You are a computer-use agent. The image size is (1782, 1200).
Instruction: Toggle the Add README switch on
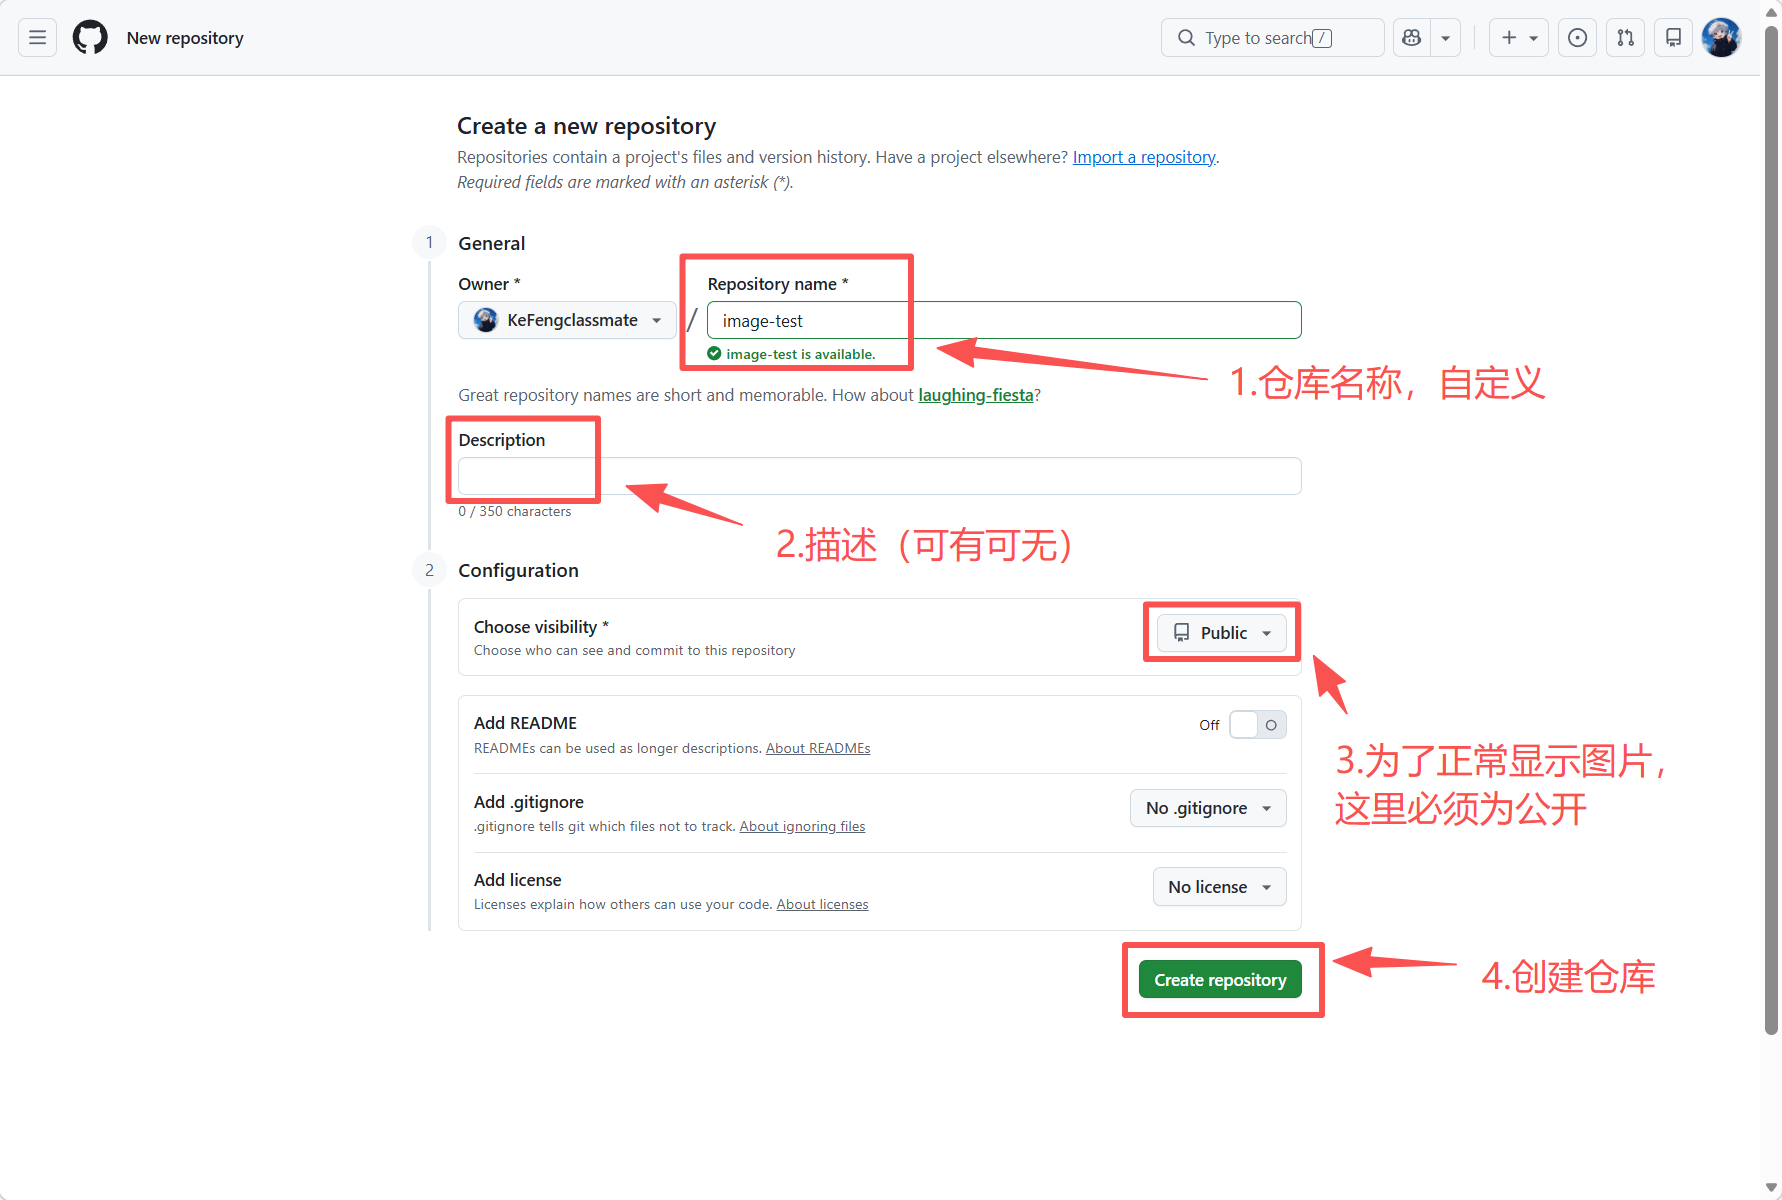click(1257, 725)
